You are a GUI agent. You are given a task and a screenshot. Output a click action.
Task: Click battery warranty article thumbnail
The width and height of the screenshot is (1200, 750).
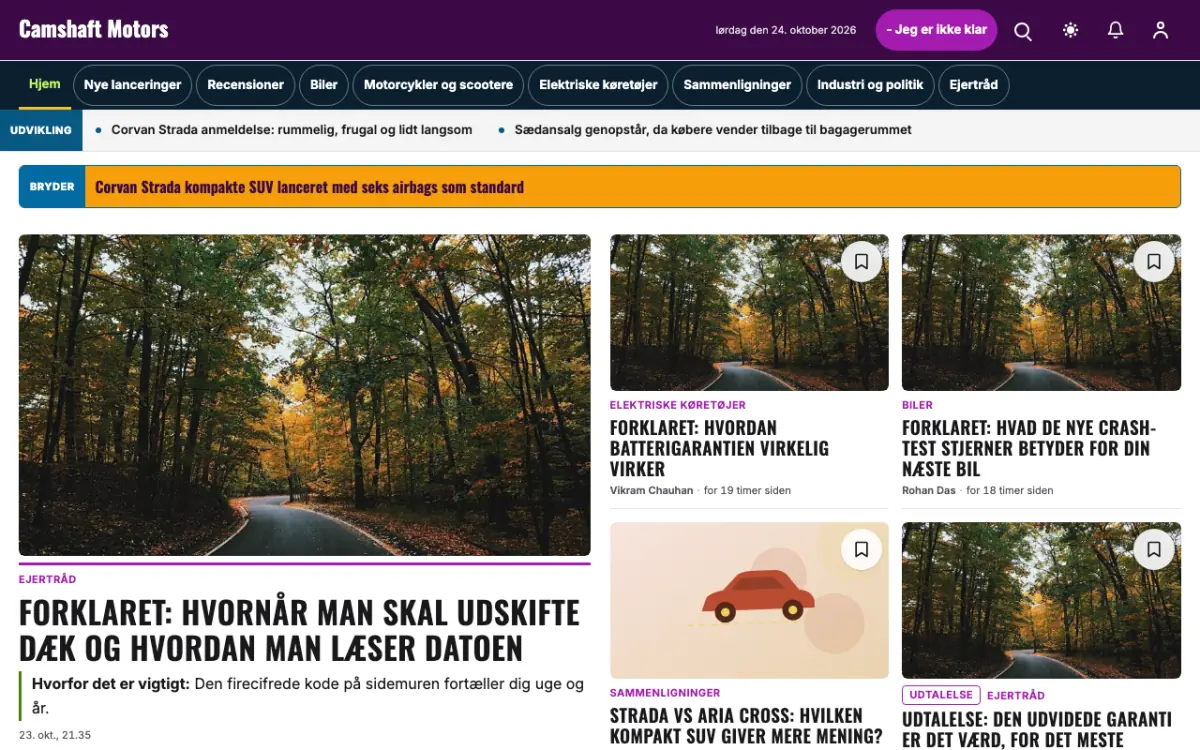coord(749,313)
